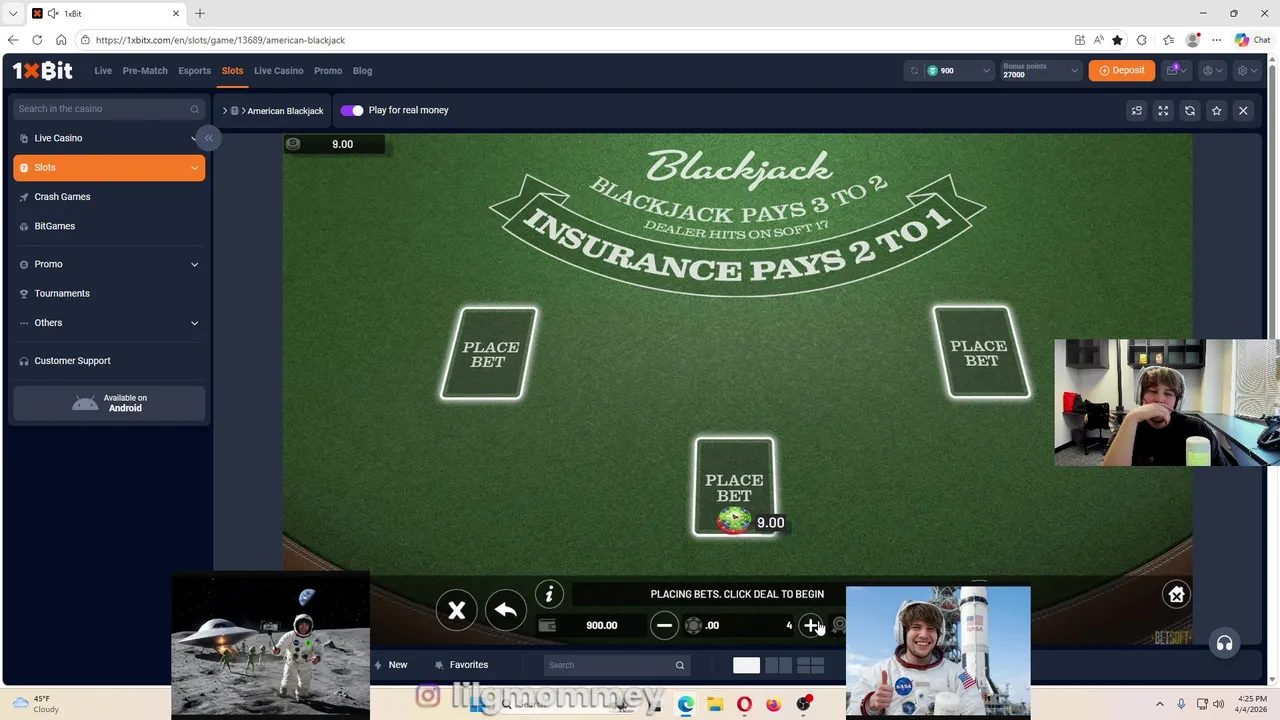1280x720 pixels.
Task: Click the center Place Bet spot
Action: (x=734, y=487)
